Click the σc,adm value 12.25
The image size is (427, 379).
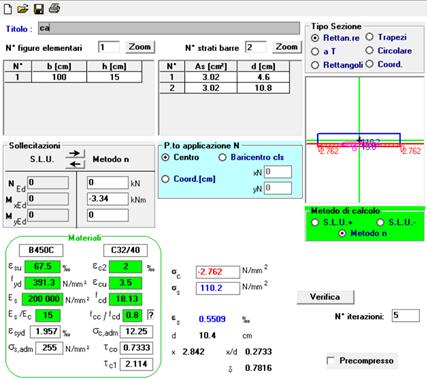[136, 332]
